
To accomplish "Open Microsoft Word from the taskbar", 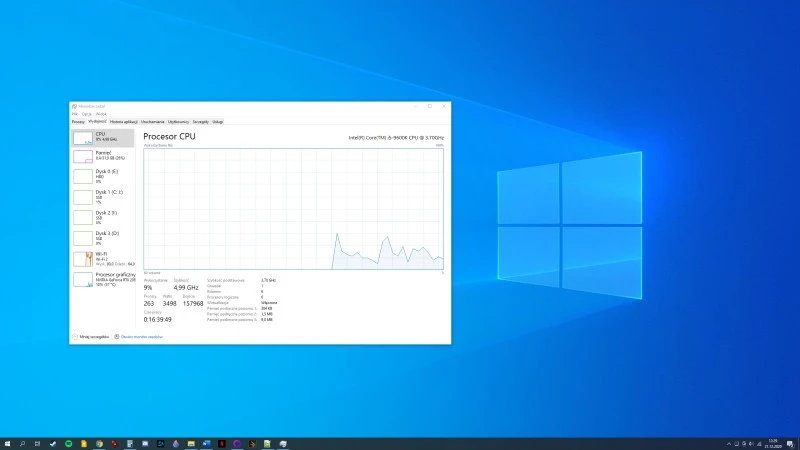I will pyautogui.click(x=206, y=444).
